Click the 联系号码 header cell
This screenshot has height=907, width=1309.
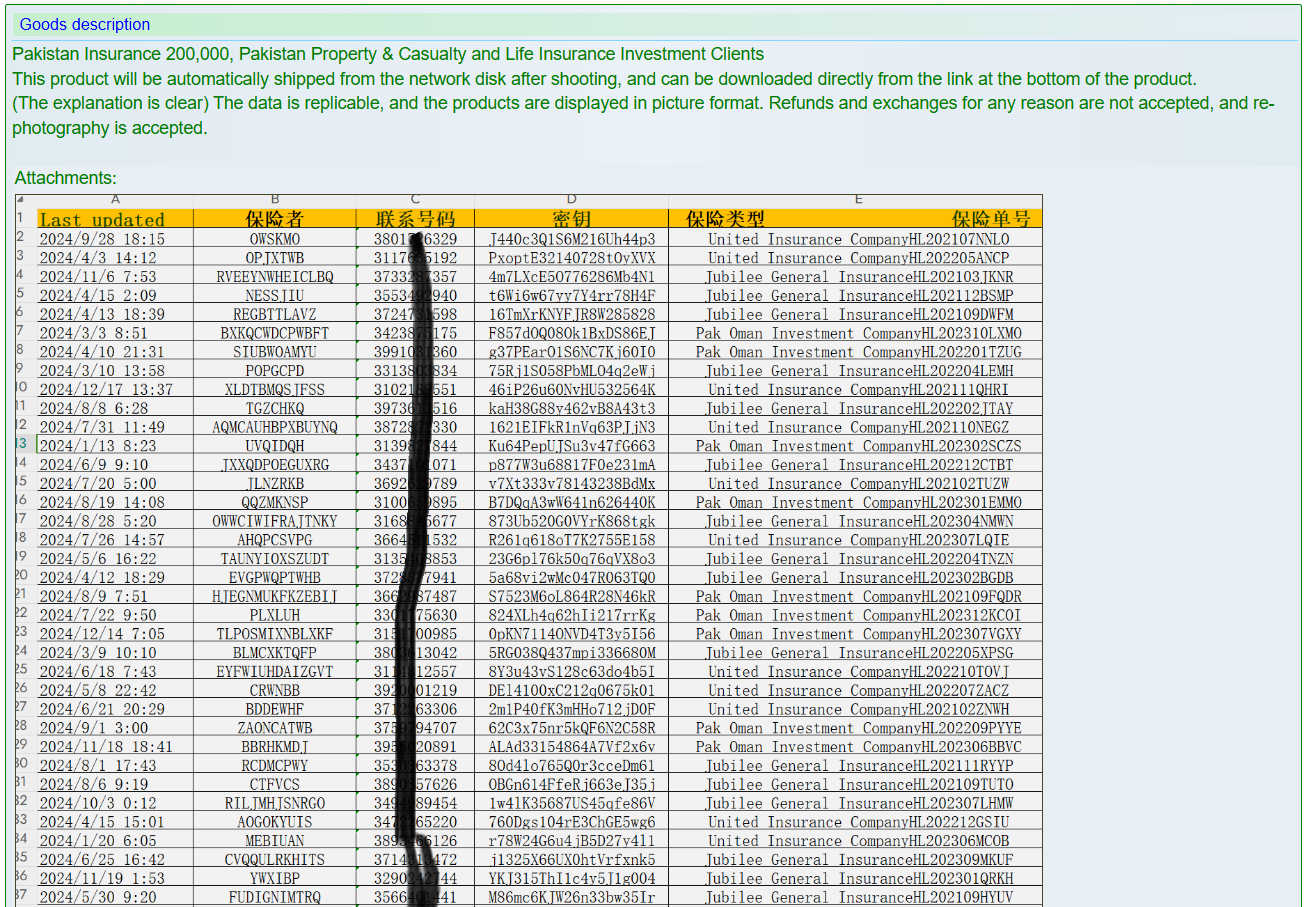coord(415,219)
